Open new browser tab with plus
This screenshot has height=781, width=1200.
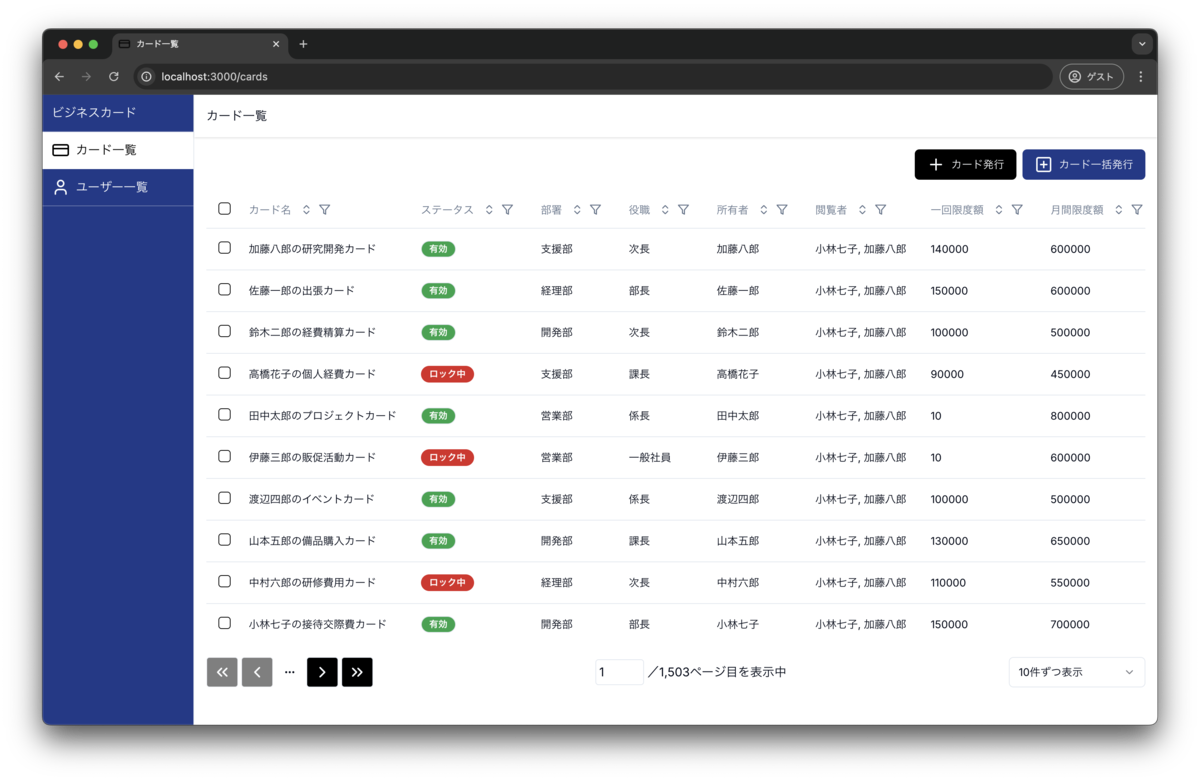(303, 44)
